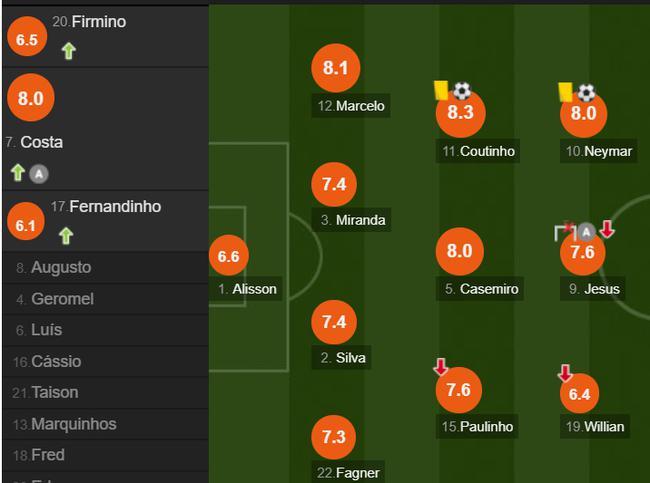Click Neymar's goal ball icon
The image size is (650, 483).
586,92
